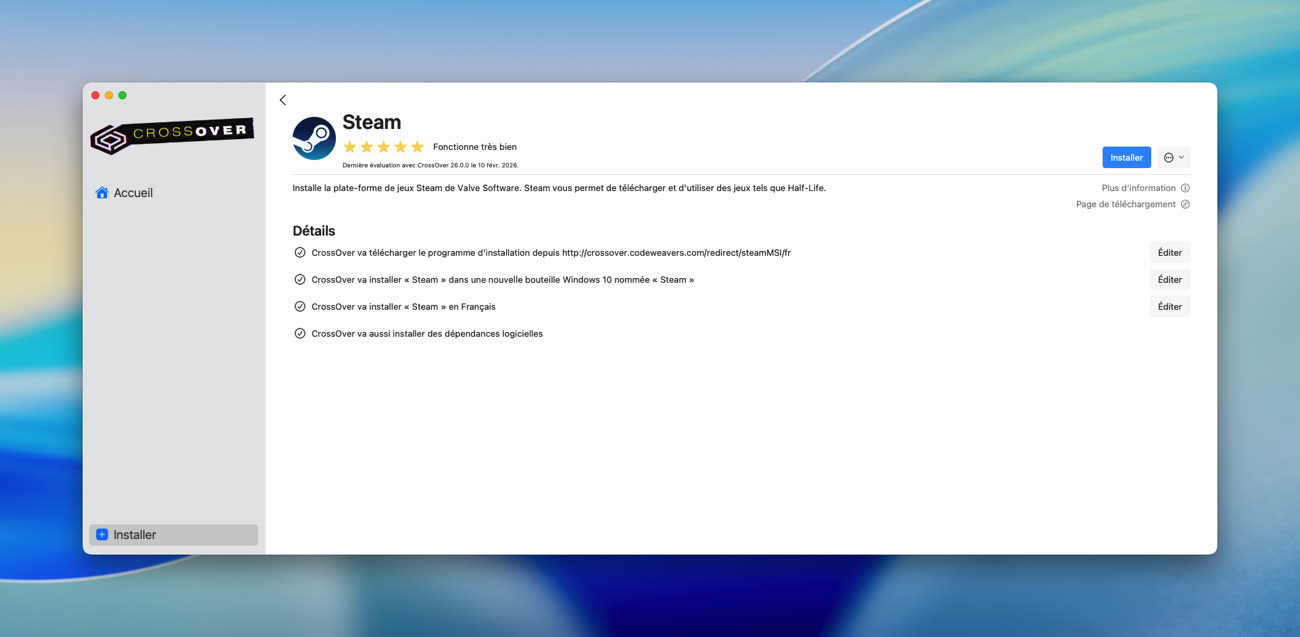Click the green full-screen window button
This screenshot has height=637, width=1300.
pos(123,95)
